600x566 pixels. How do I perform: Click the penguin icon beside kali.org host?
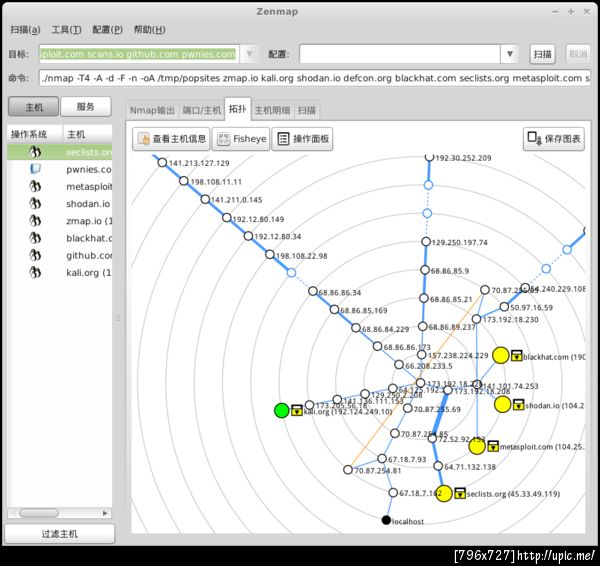point(35,272)
